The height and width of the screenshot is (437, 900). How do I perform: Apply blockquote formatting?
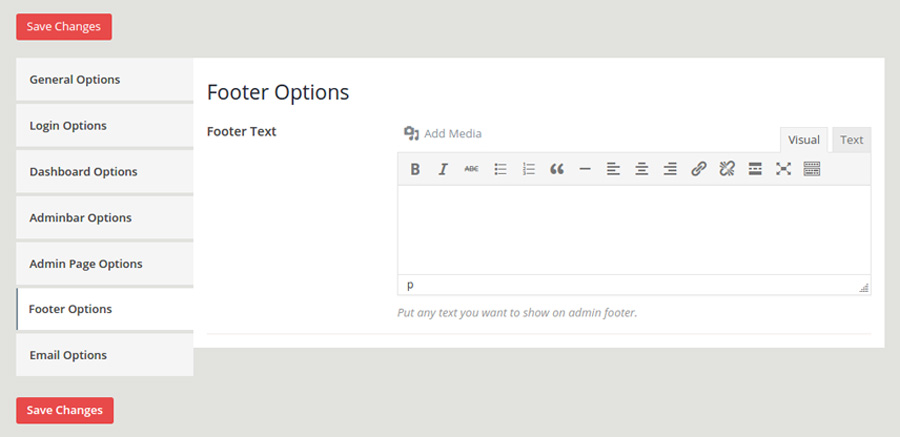click(x=557, y=169)
